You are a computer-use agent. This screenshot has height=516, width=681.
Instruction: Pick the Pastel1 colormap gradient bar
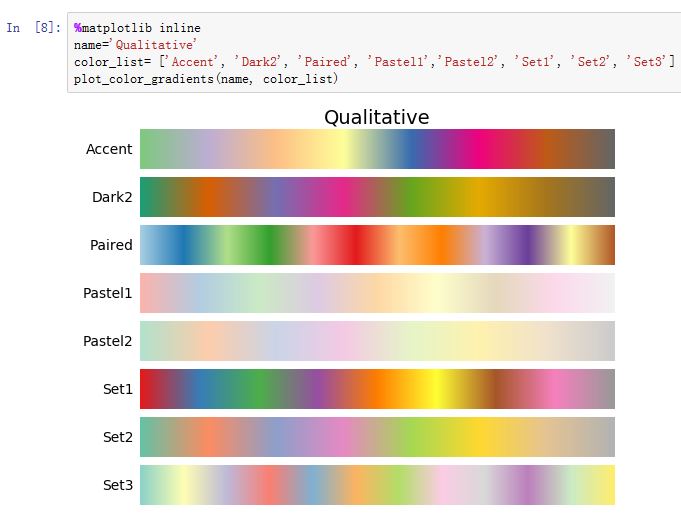coord(377,293)
